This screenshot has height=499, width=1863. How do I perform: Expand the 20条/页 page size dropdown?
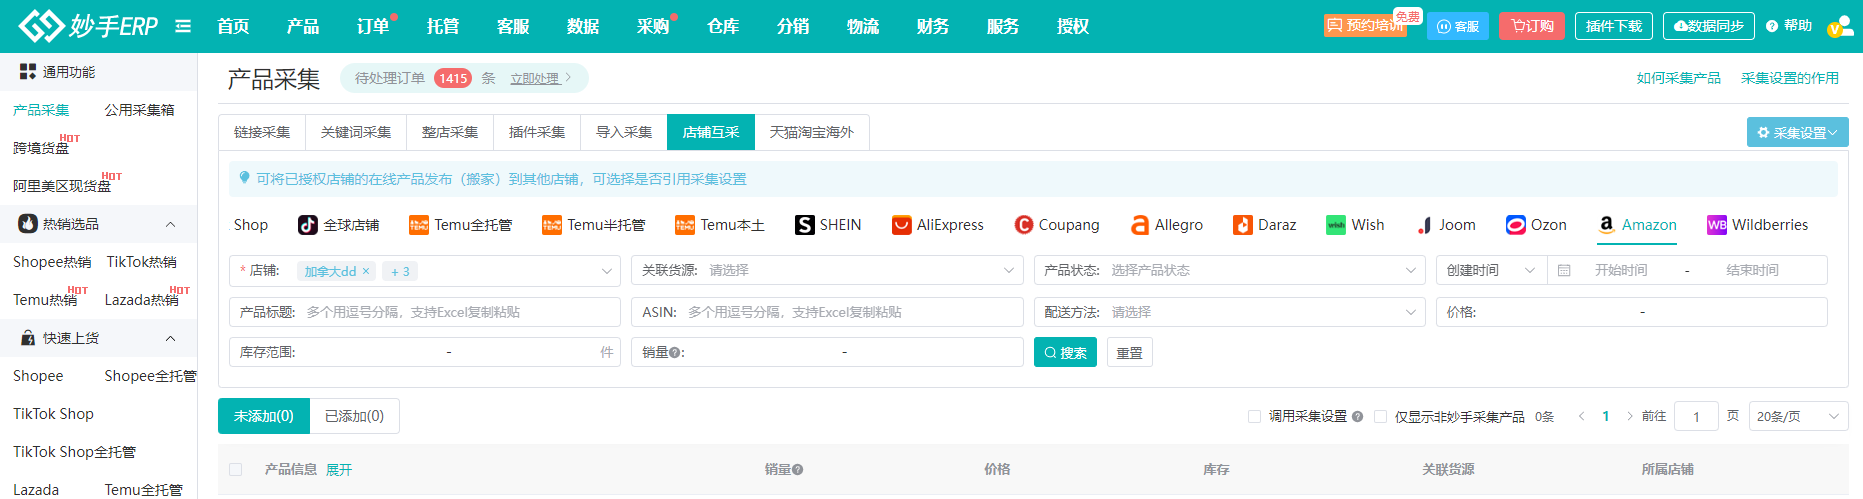[1798, 417]
